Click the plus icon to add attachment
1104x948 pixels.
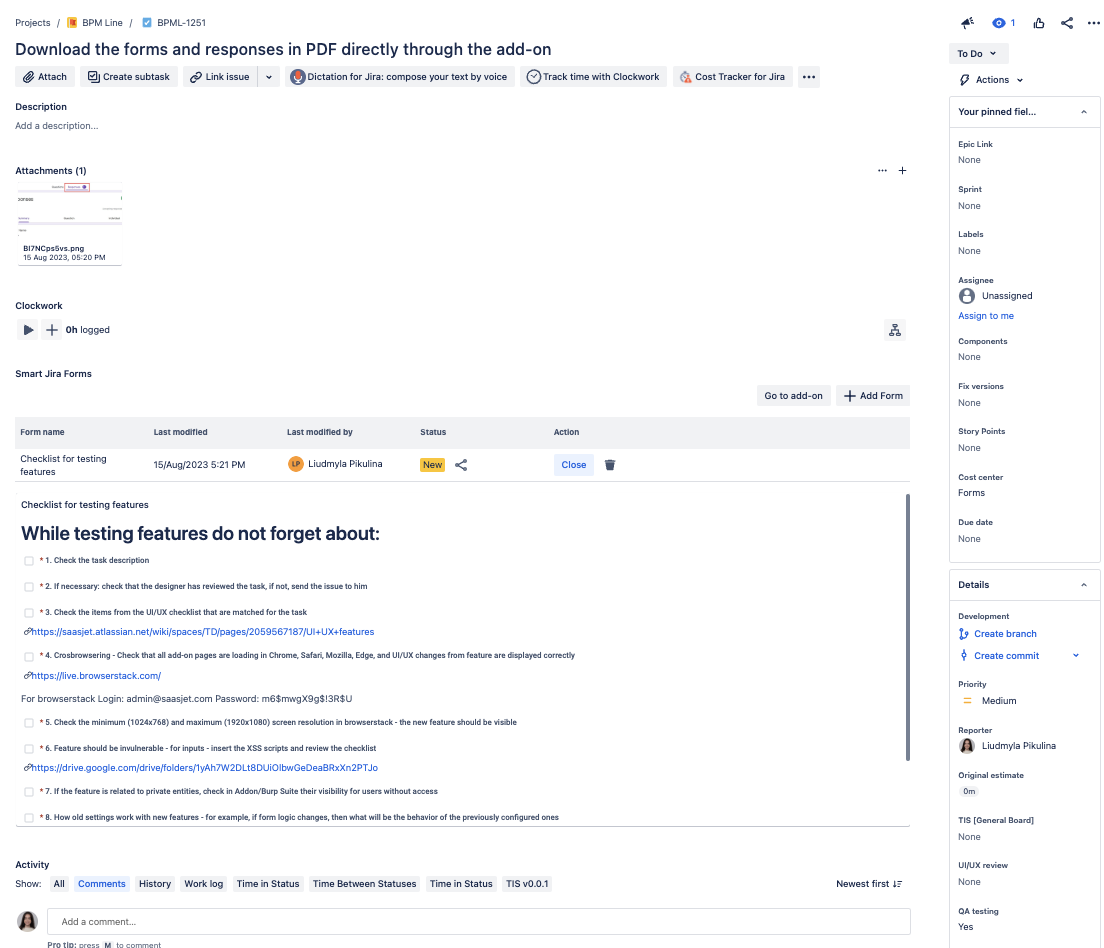902,170
